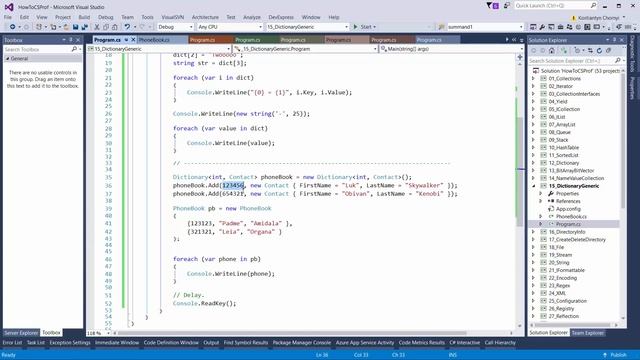This screenshot has width=640, height=360.
Task: Click the Start debugging button
Action: 364,27
